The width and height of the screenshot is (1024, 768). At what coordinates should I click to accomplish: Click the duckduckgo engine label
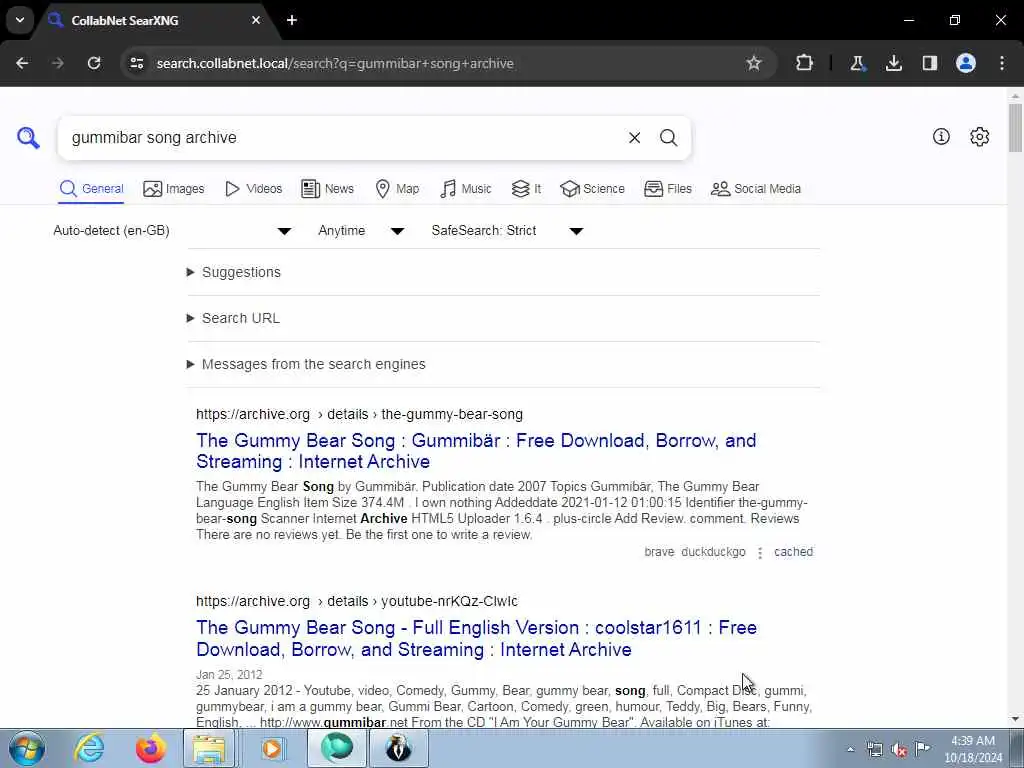pos(713,552)
